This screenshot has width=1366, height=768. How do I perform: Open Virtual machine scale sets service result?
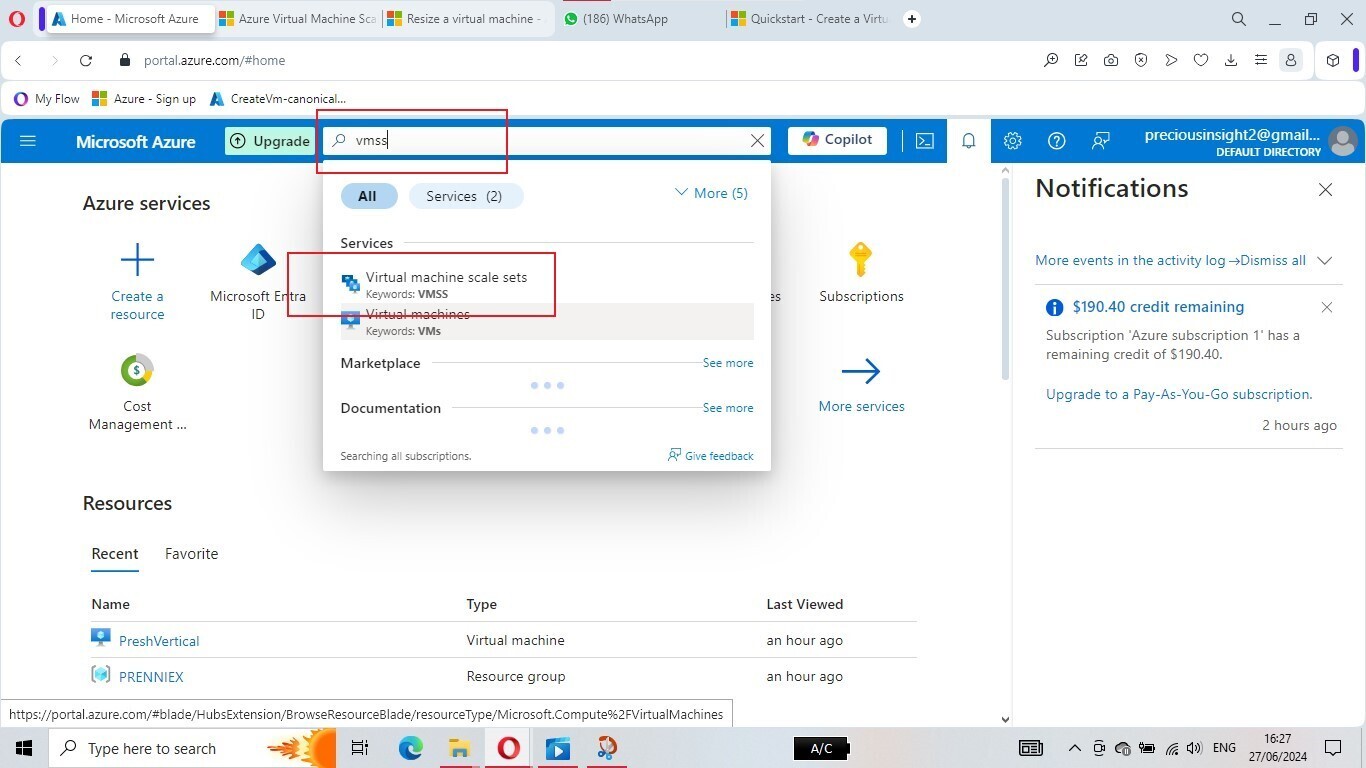click(x=547, y=285)
